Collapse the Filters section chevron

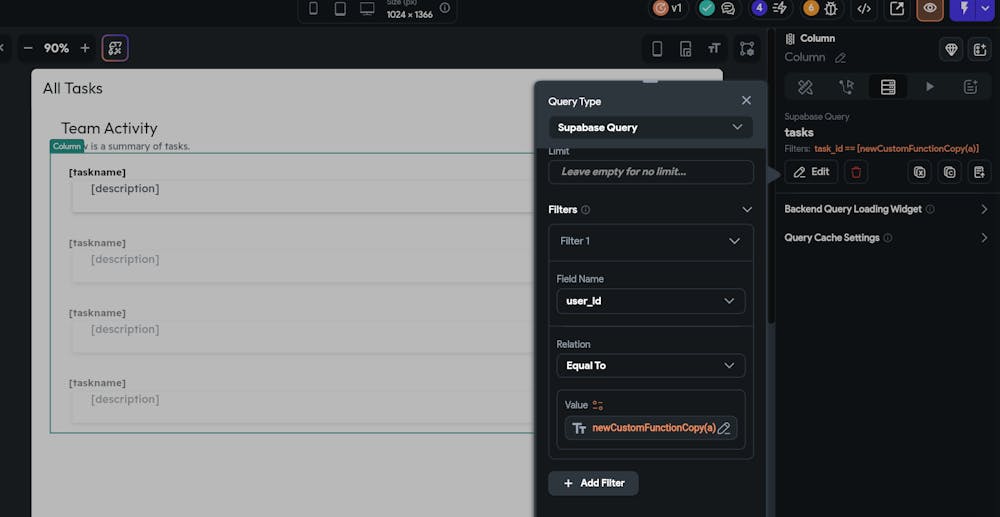[747, 210]
